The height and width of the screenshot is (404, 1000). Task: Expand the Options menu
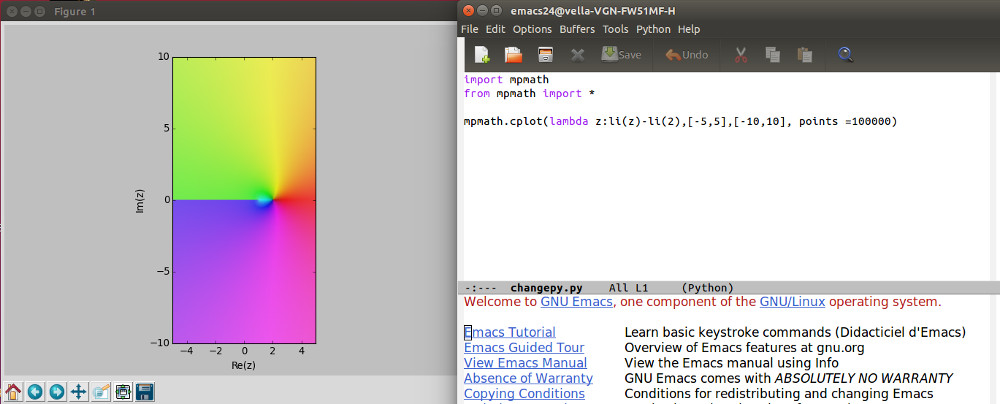pos(532,30)
